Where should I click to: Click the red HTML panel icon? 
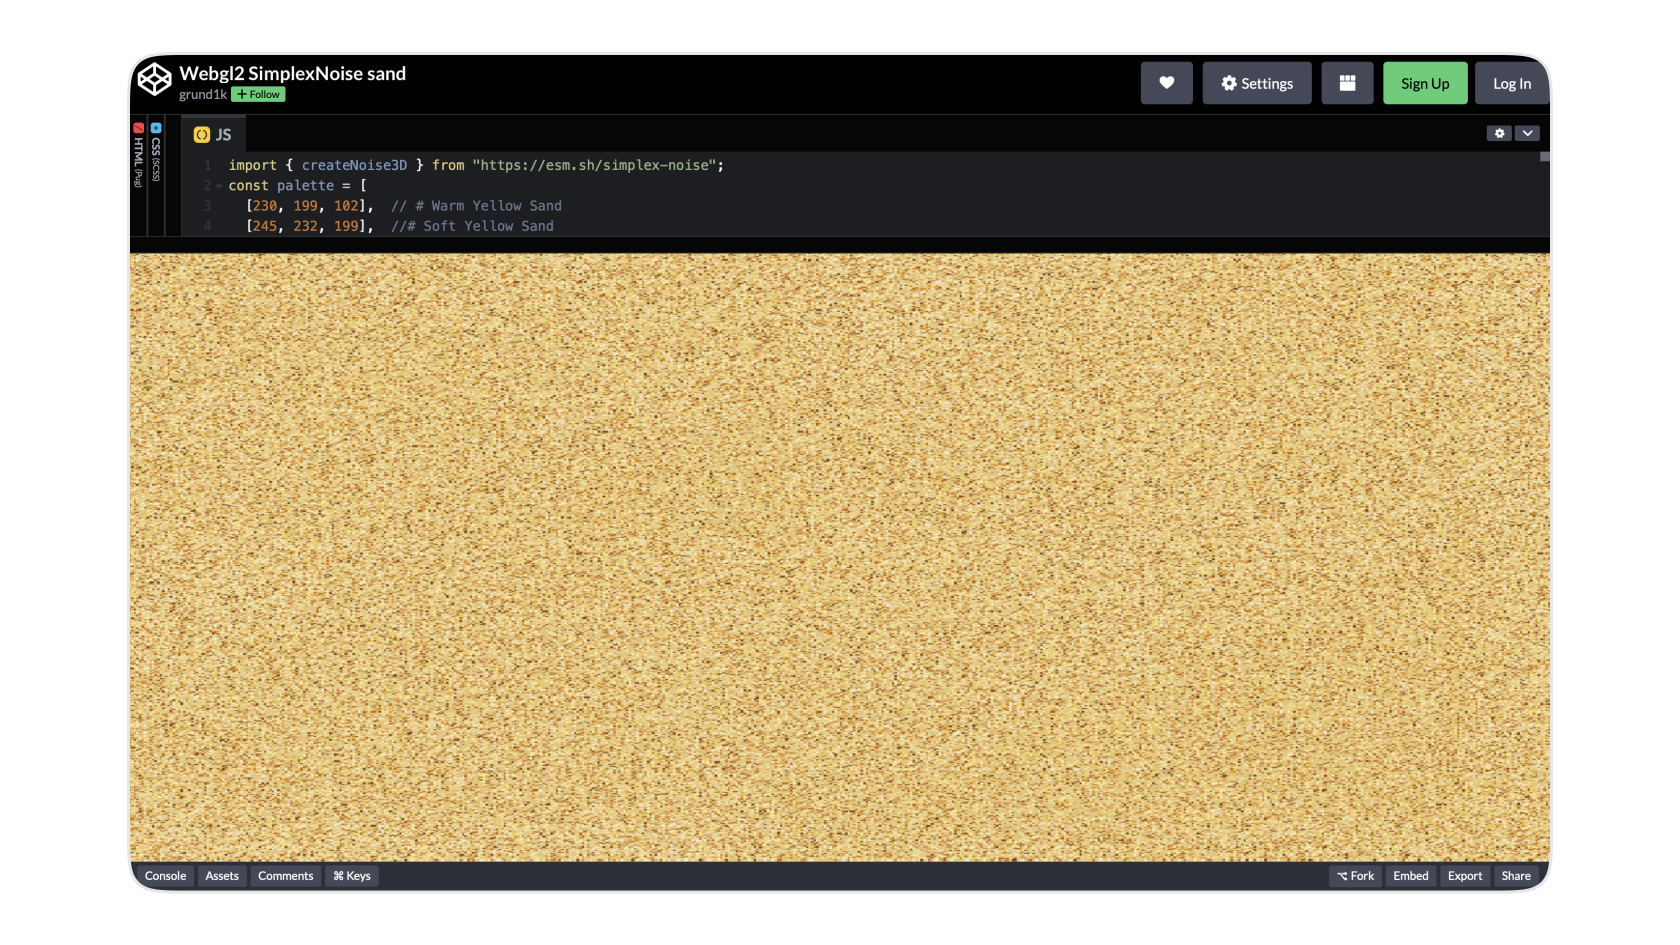[x=139, y=128]
